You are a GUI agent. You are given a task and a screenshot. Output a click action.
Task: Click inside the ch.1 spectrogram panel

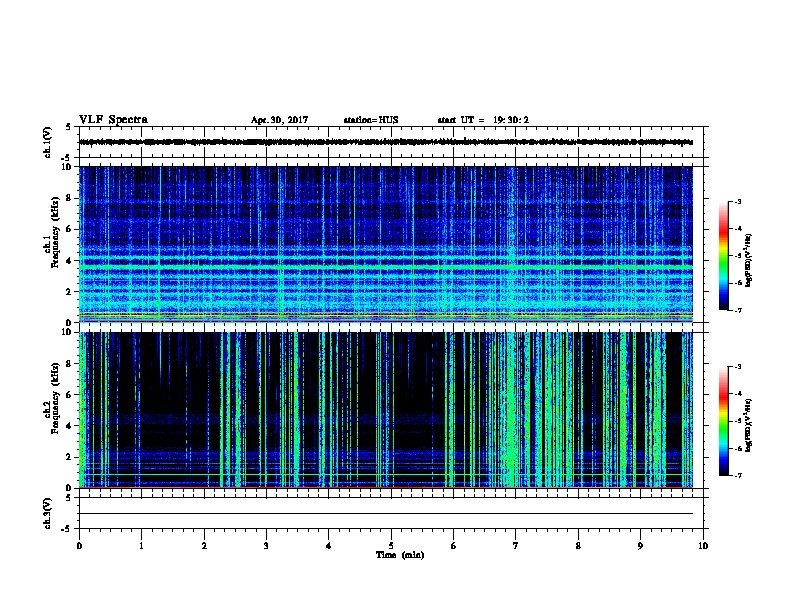[x=386, y=244]
